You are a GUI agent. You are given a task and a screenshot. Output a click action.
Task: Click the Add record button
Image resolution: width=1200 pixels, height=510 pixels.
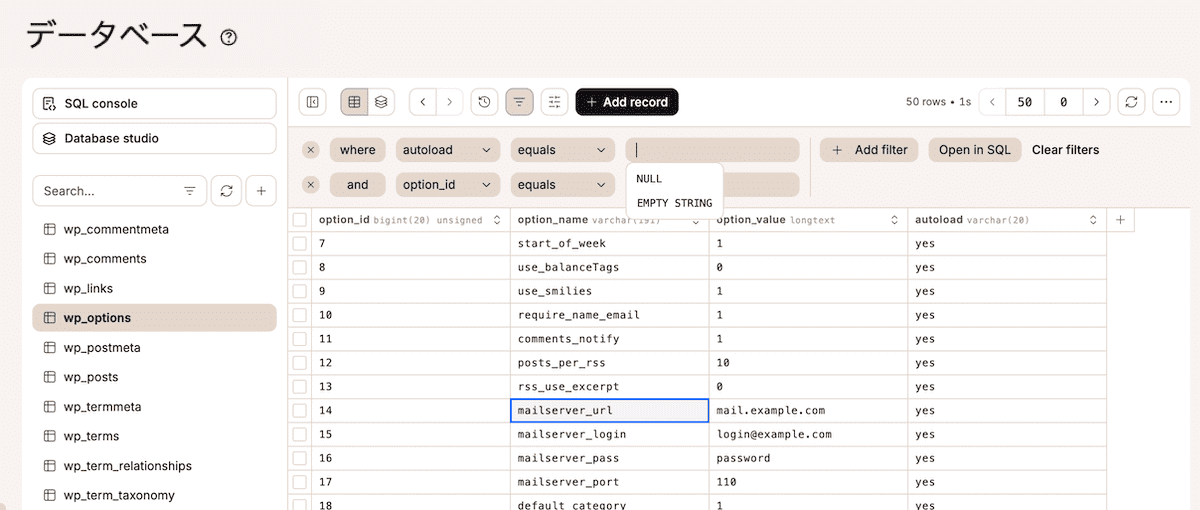[x=627, y=102]
